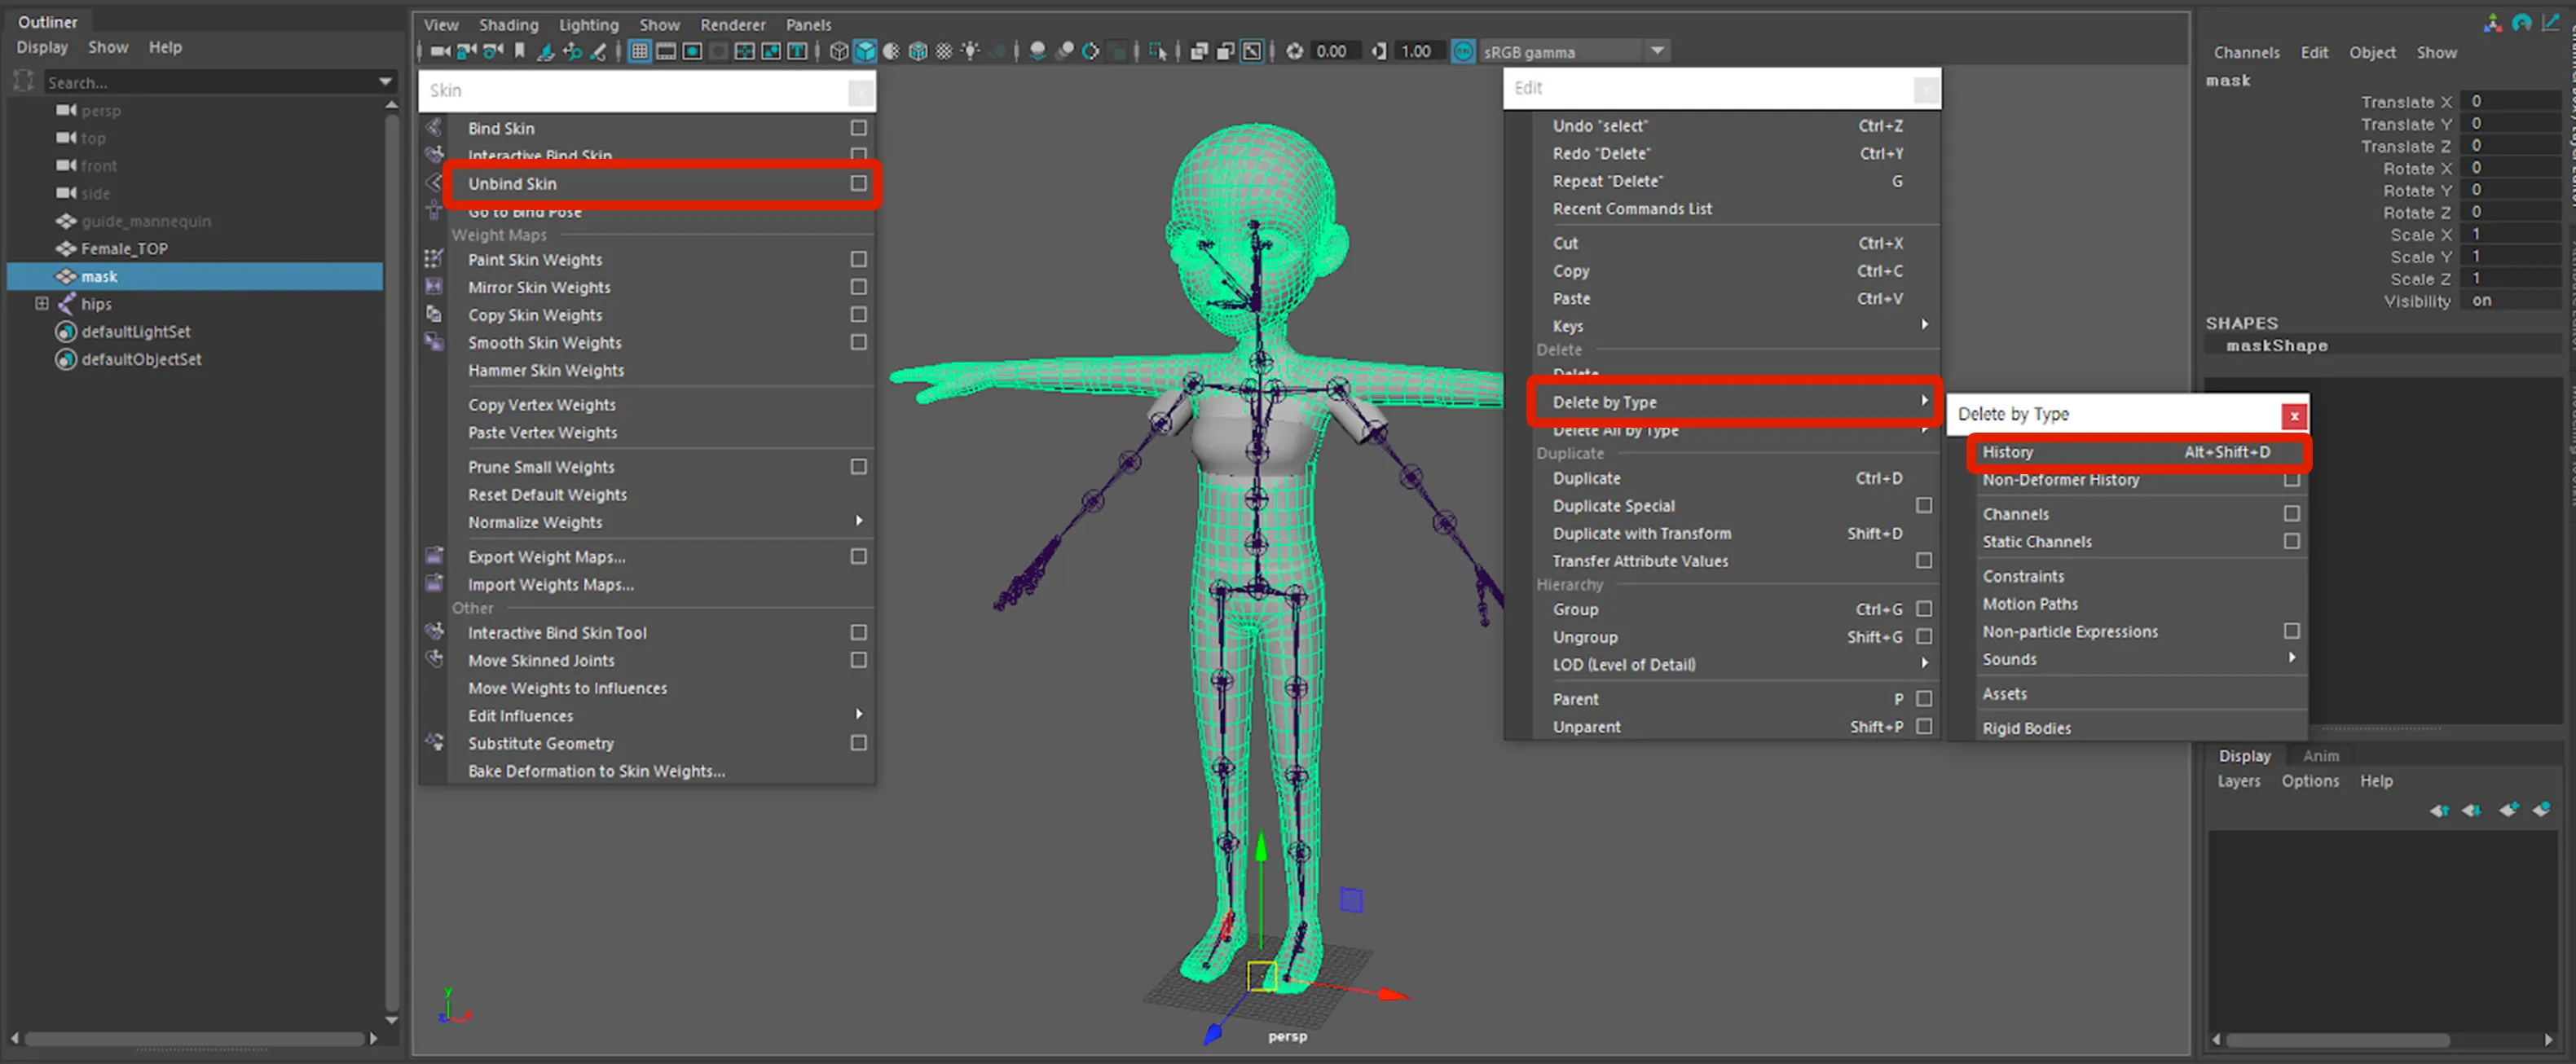The width and height of the screenshot is (2576, 1064).
Task: Toggle the Lock Camera icon
Action: [x=465, y=51]
